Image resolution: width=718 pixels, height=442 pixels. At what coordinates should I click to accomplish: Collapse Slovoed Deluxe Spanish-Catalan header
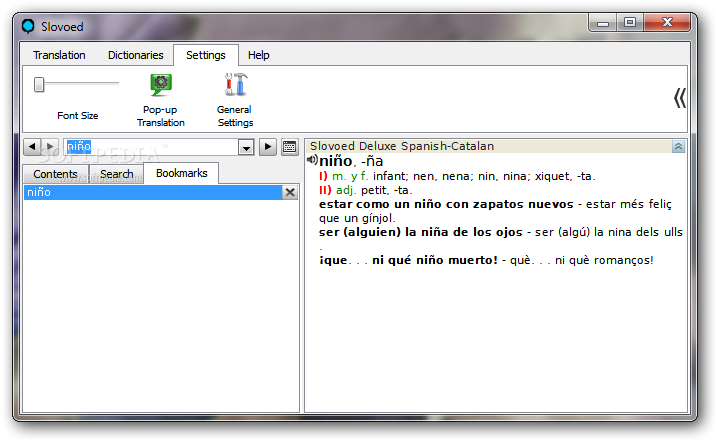coord(678,147)
